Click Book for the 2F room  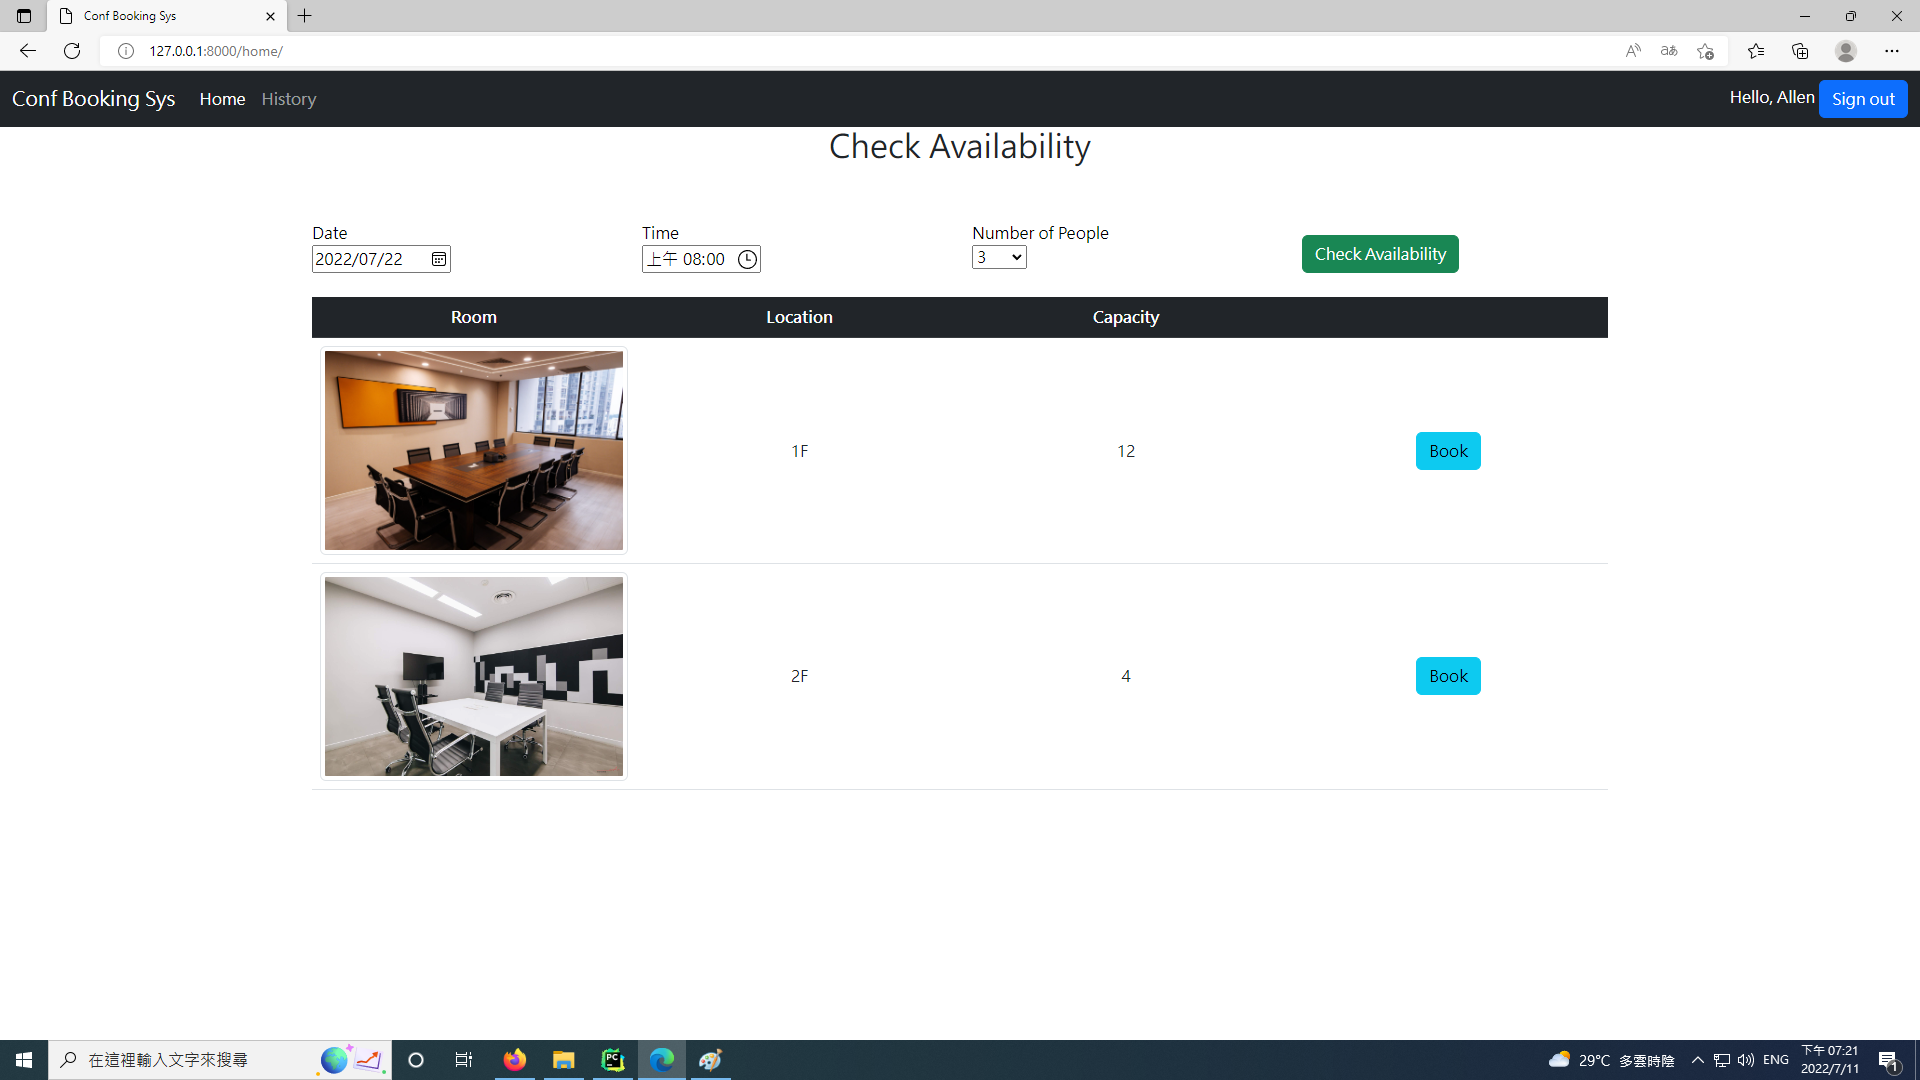(1447, 675)
